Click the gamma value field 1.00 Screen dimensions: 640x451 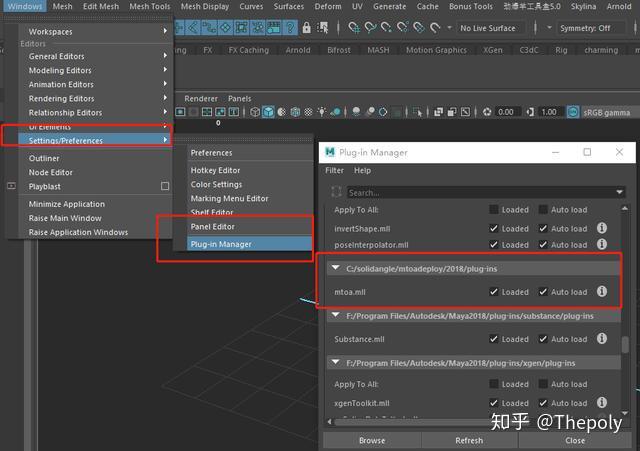tap(549, 112)
